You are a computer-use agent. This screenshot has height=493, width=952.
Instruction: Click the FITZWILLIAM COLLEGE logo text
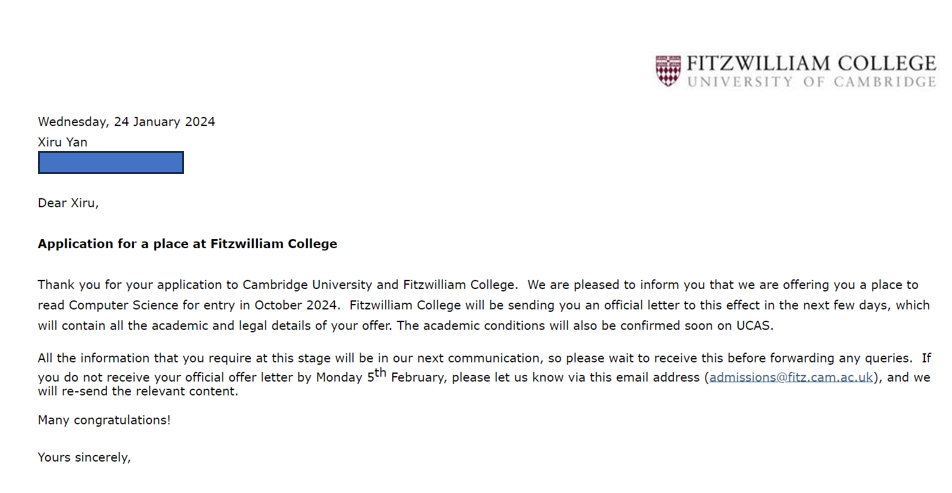click(x=812, y=64)
